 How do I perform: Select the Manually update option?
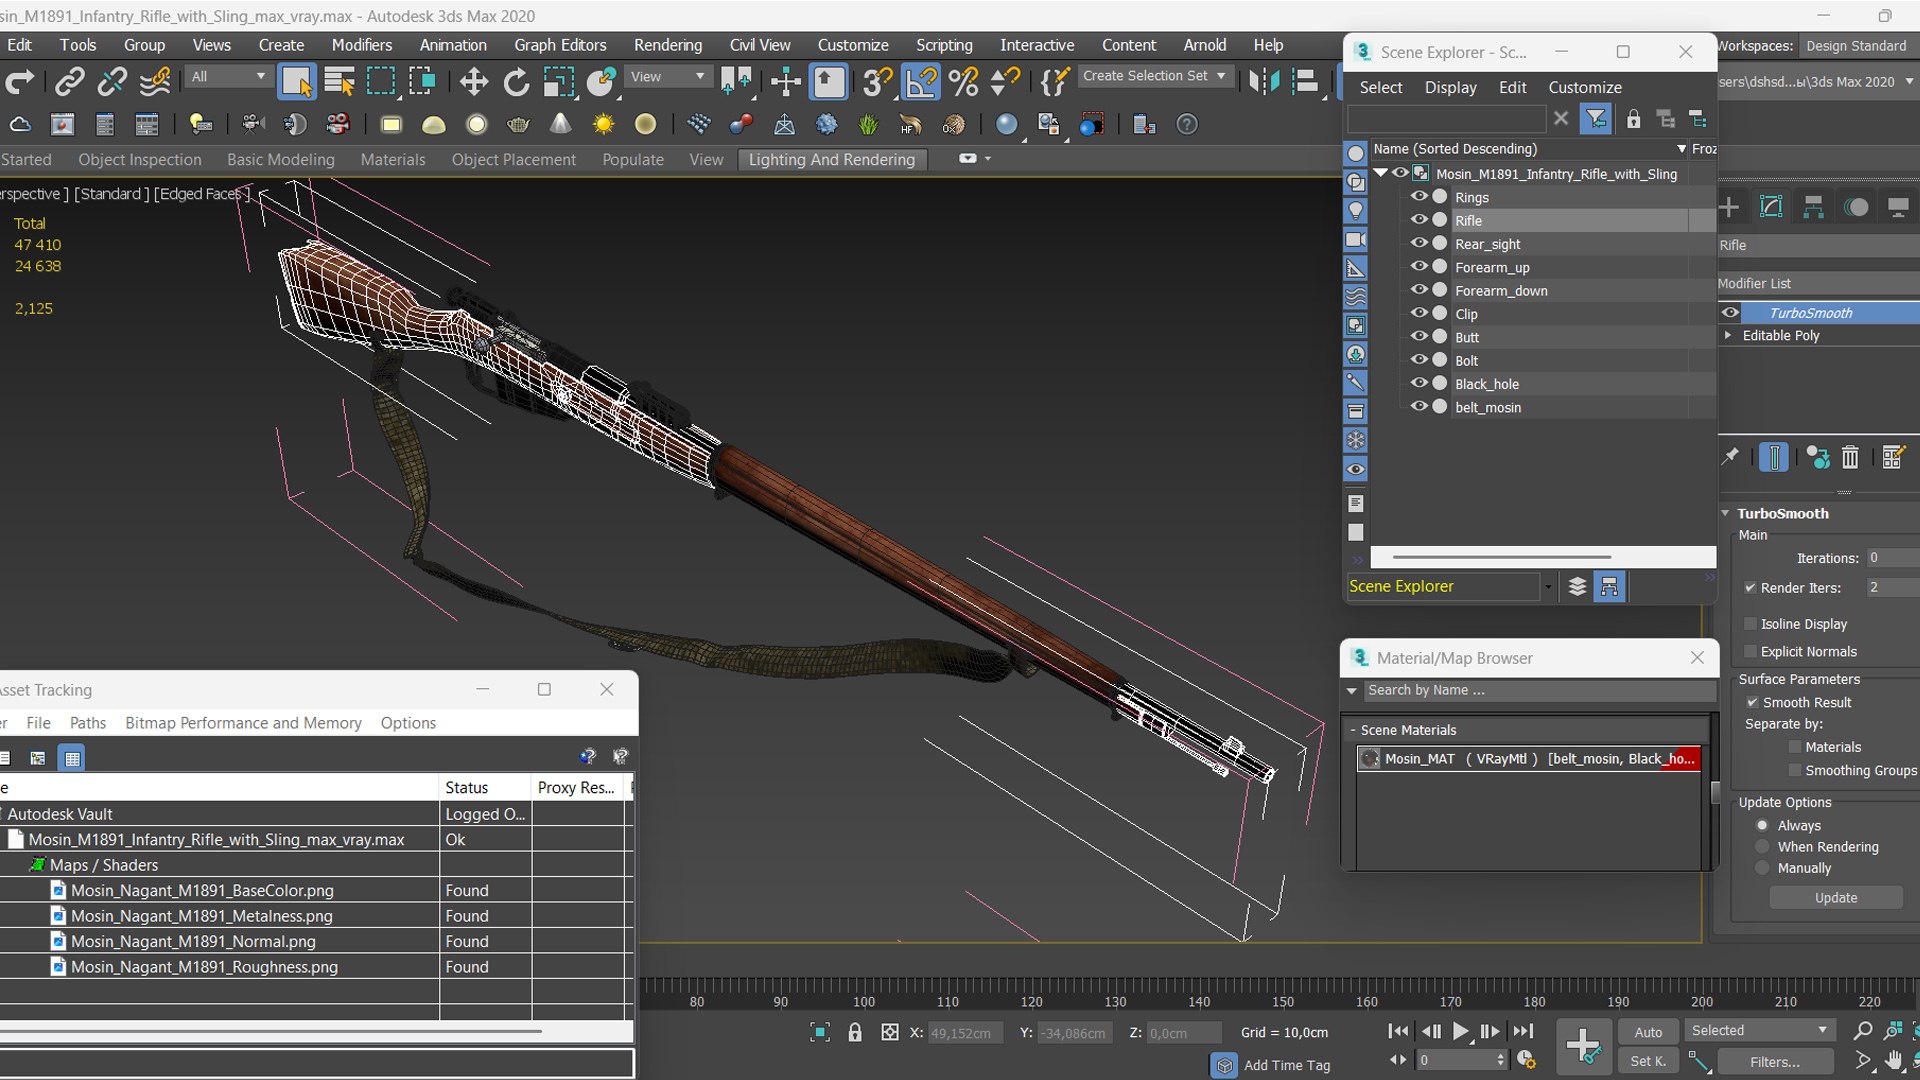tap(1762, 869)
